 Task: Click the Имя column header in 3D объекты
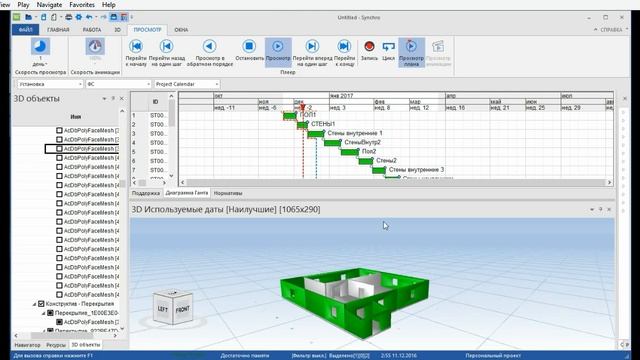[76, 117]
